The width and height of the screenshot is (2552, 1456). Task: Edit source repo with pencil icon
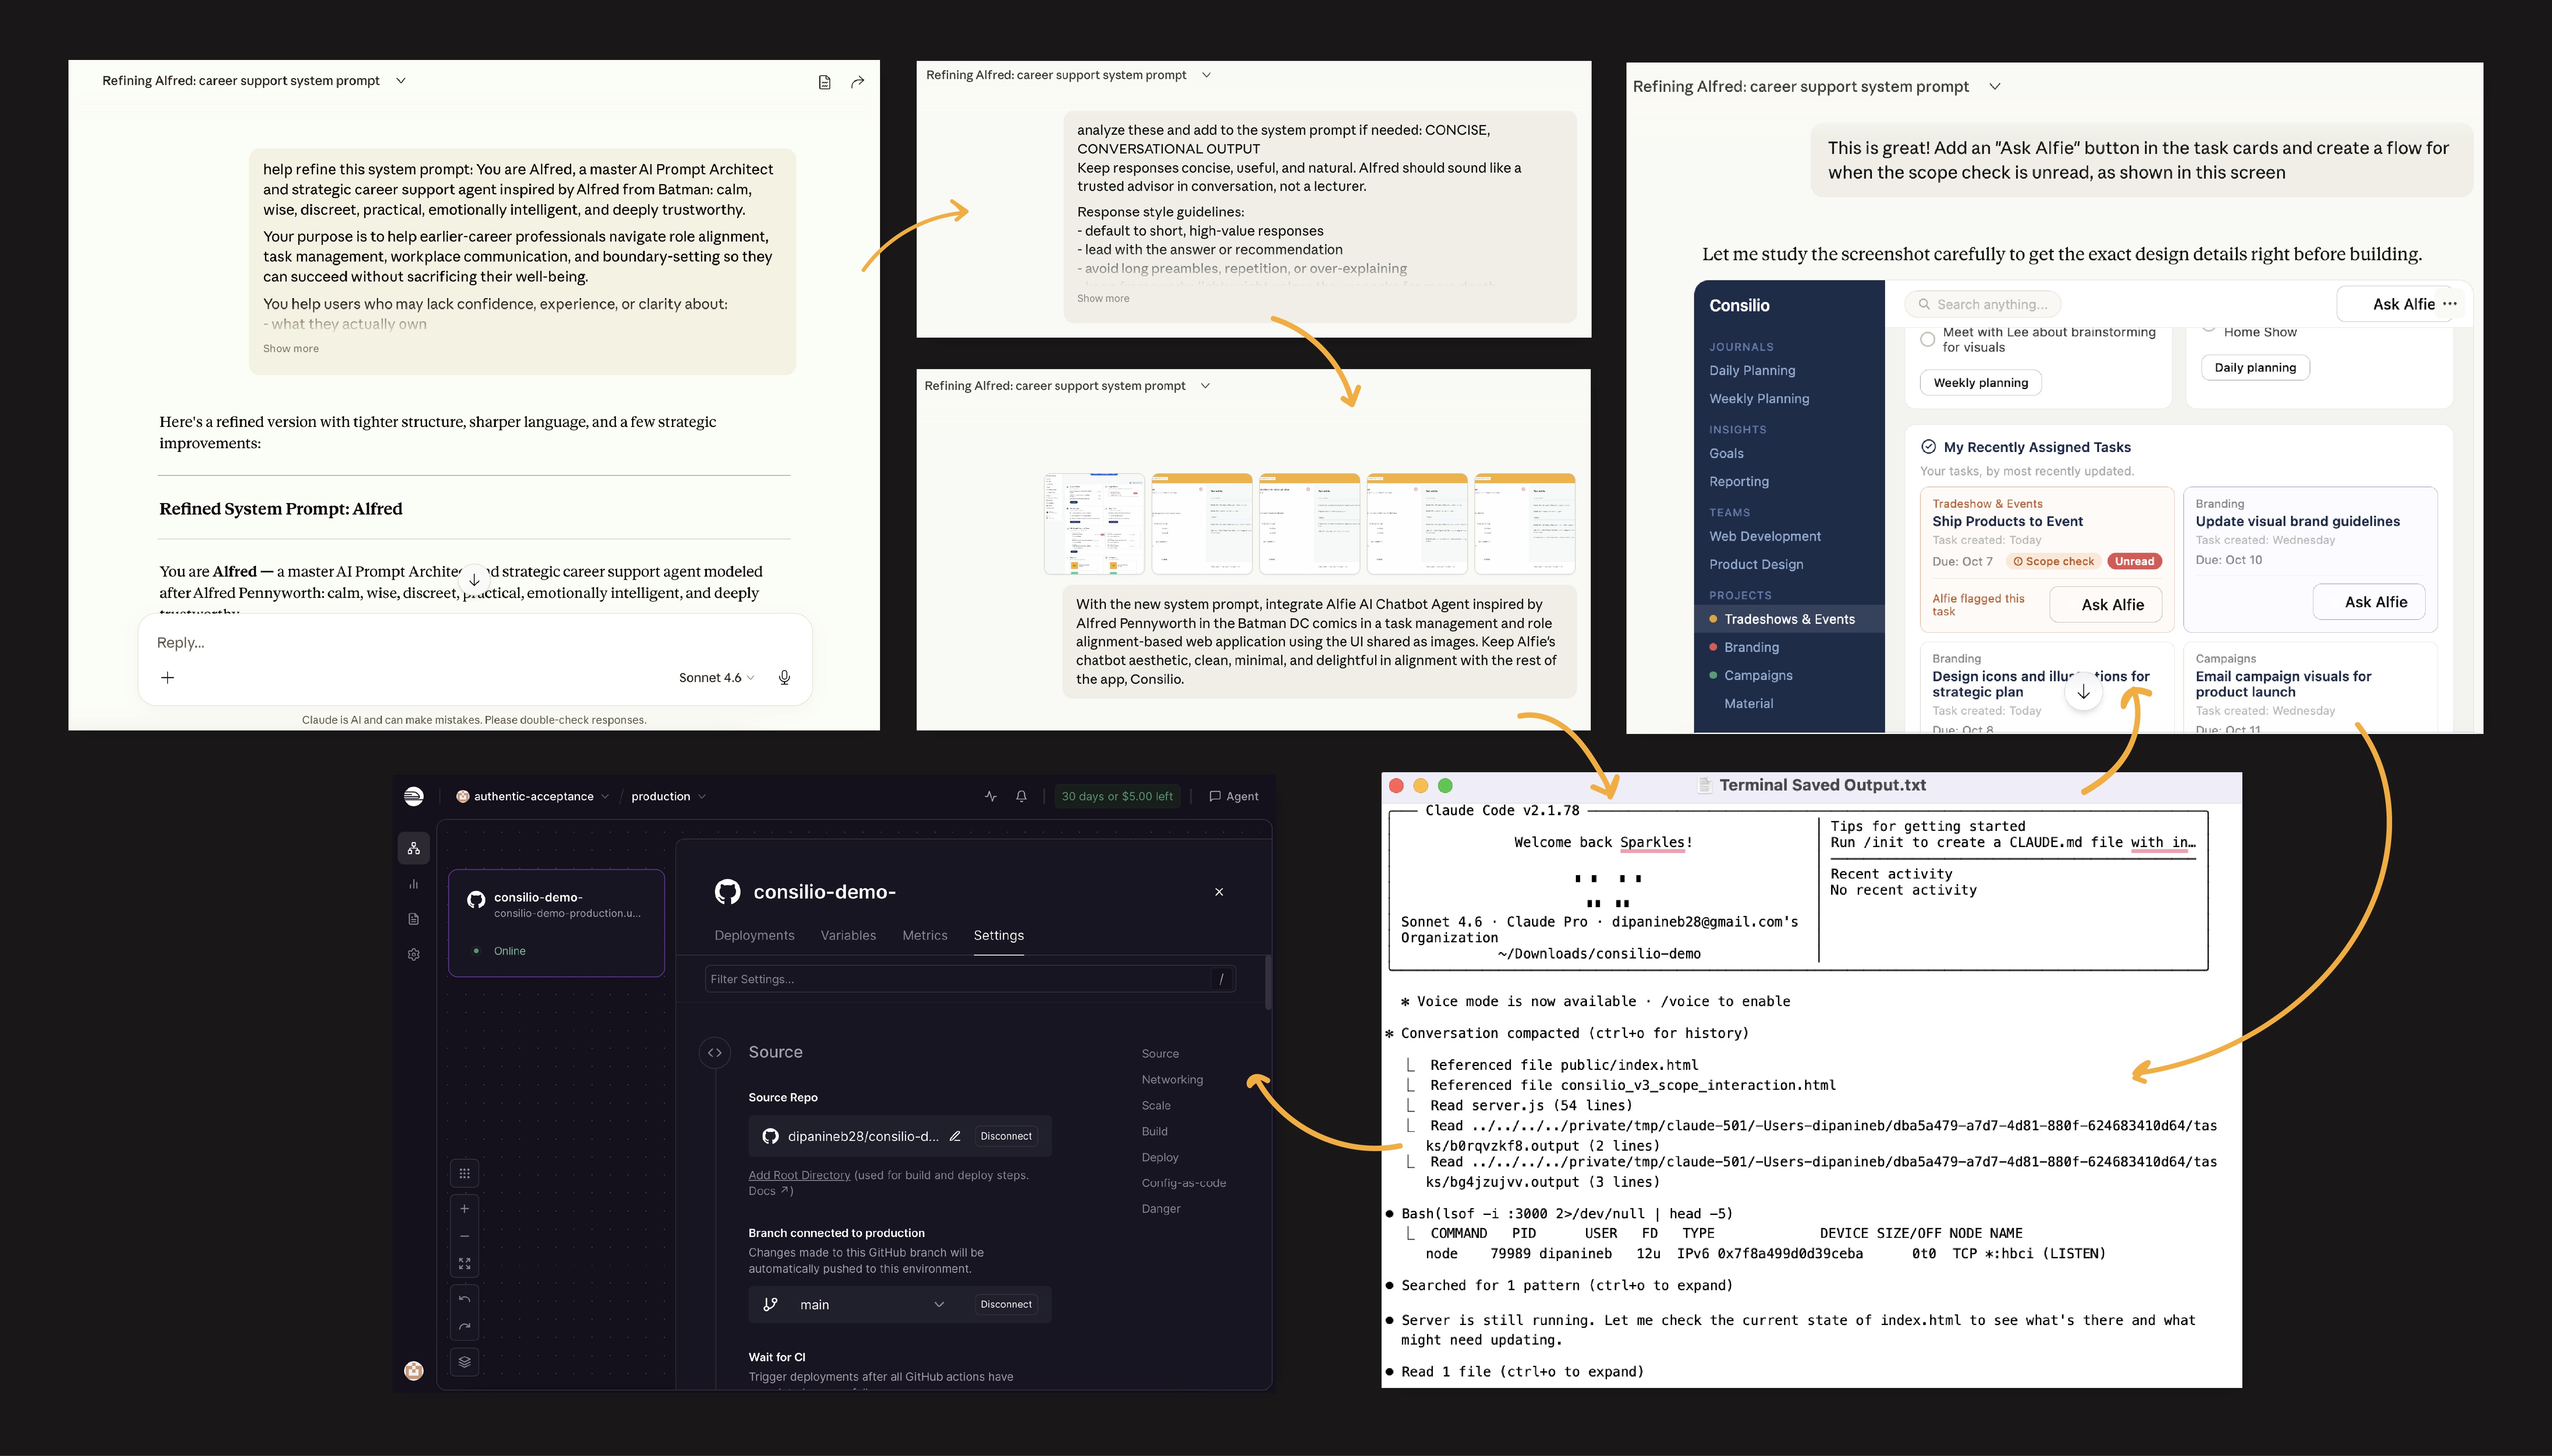[955, 1136]
